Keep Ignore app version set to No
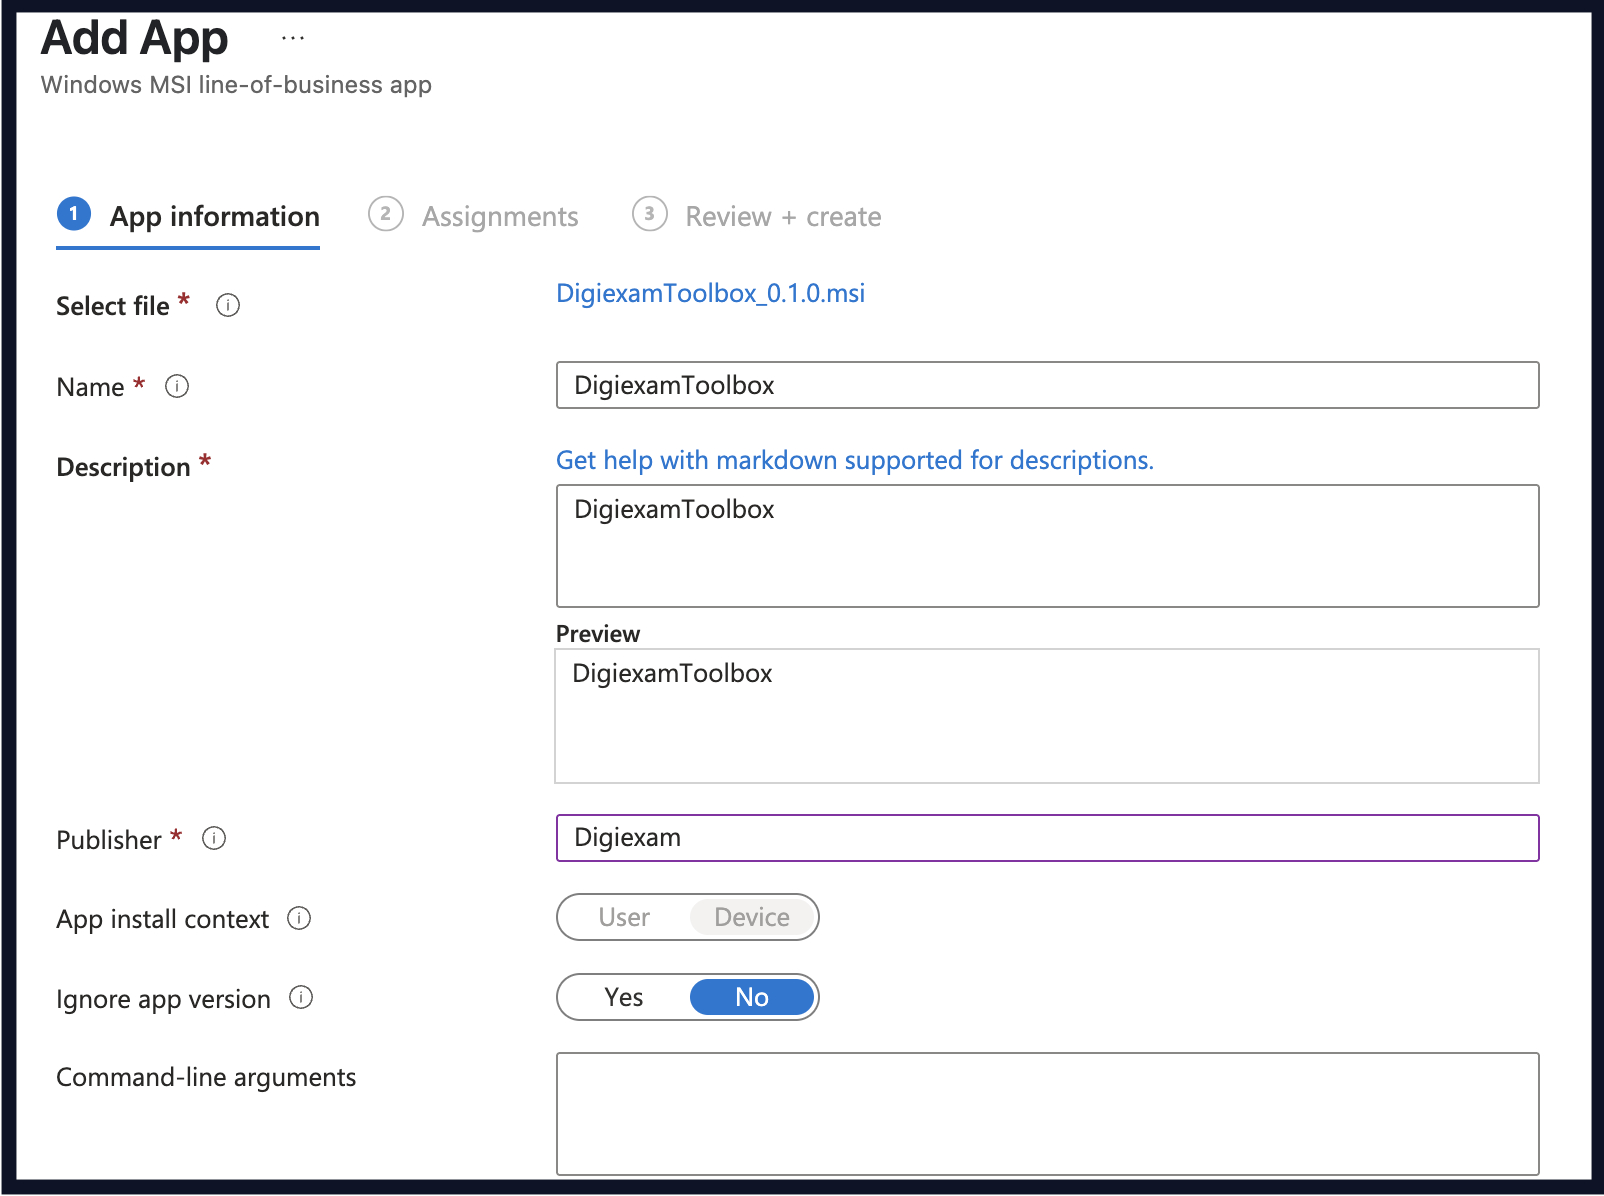The height and width of the screenshot is (1196, 1604). pos(751,997)
